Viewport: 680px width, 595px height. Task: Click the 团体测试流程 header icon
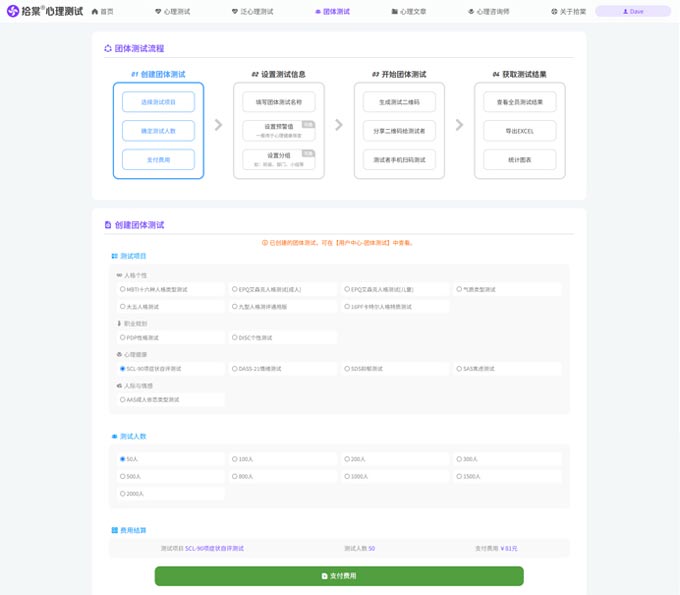[x=108, y=49]
